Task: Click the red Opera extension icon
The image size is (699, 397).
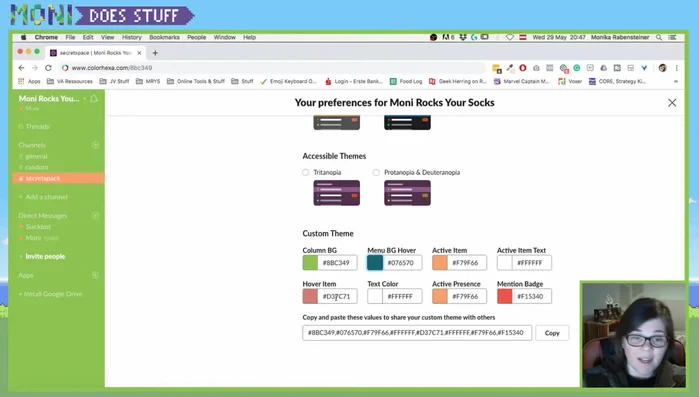Action: [523, 68]
